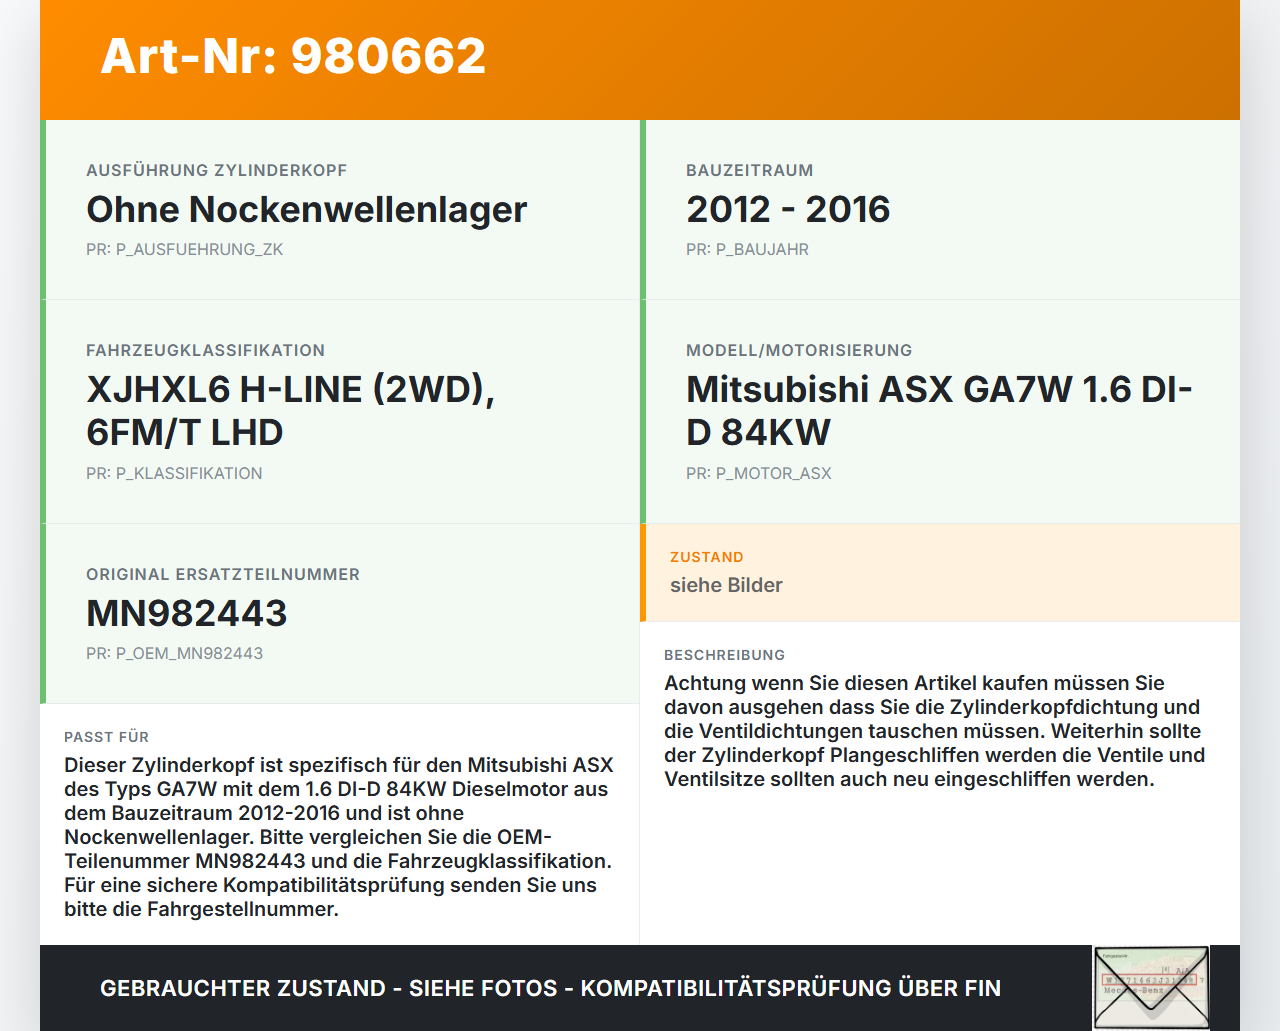Viewport: 1280px width, 1031px height.
Task: Click the PR: P_KLASSIFIKATION reference
Action: 175,473
